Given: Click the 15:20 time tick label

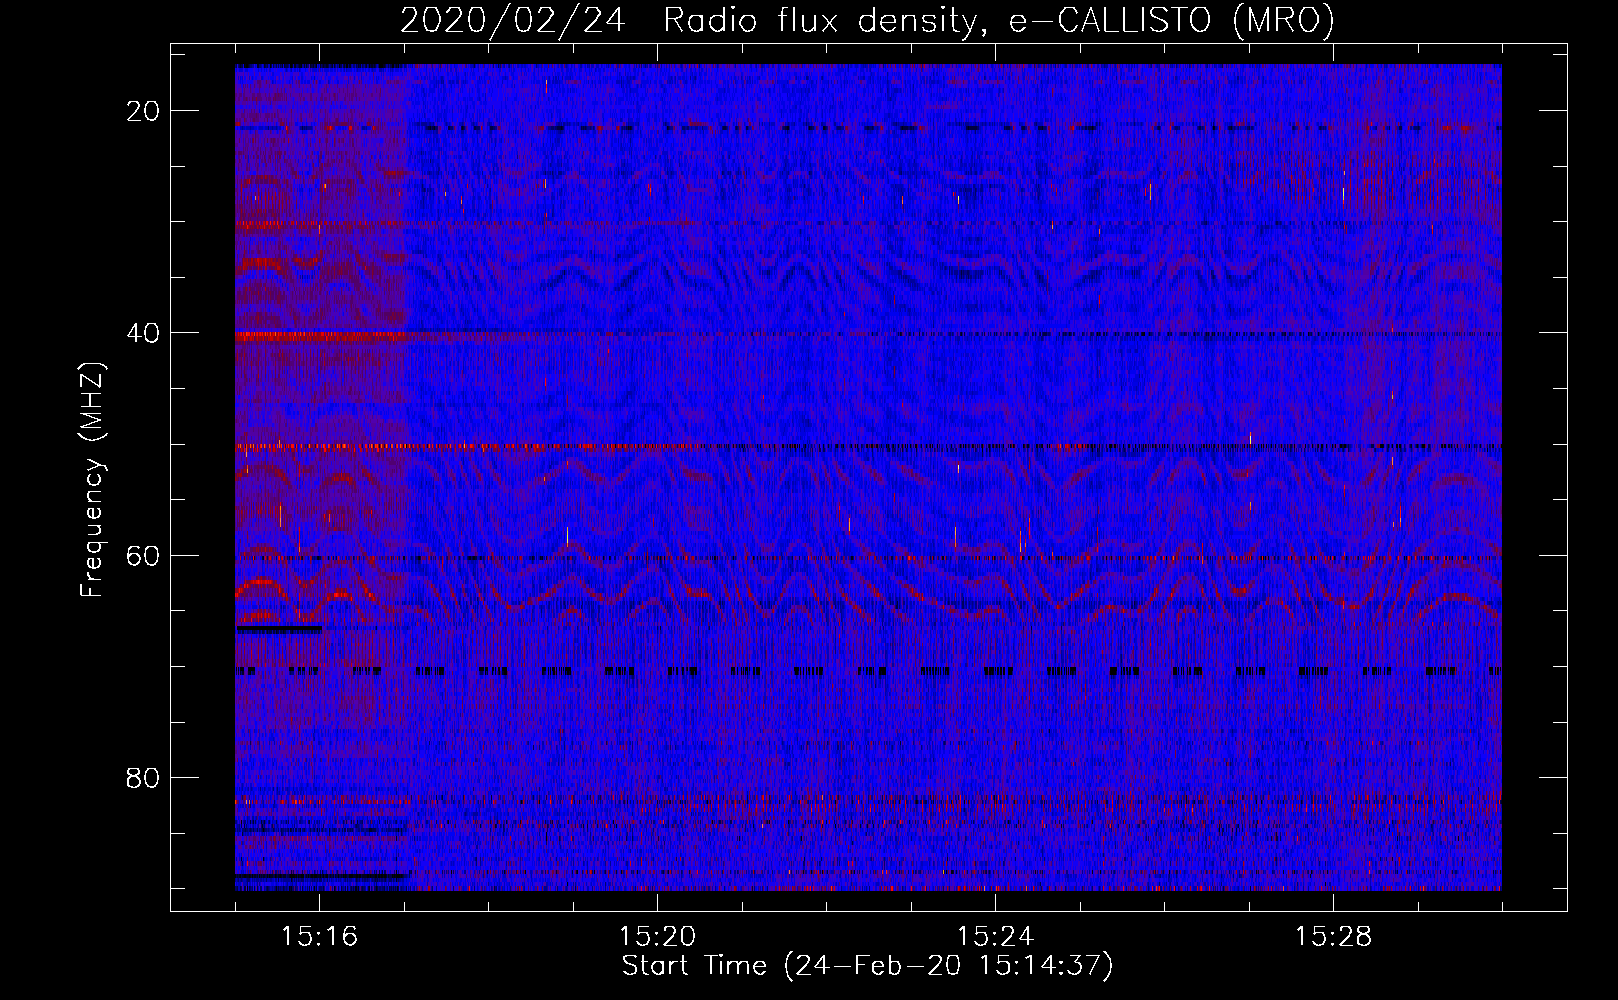Looking at the screenshot, I should click(657, 937).
